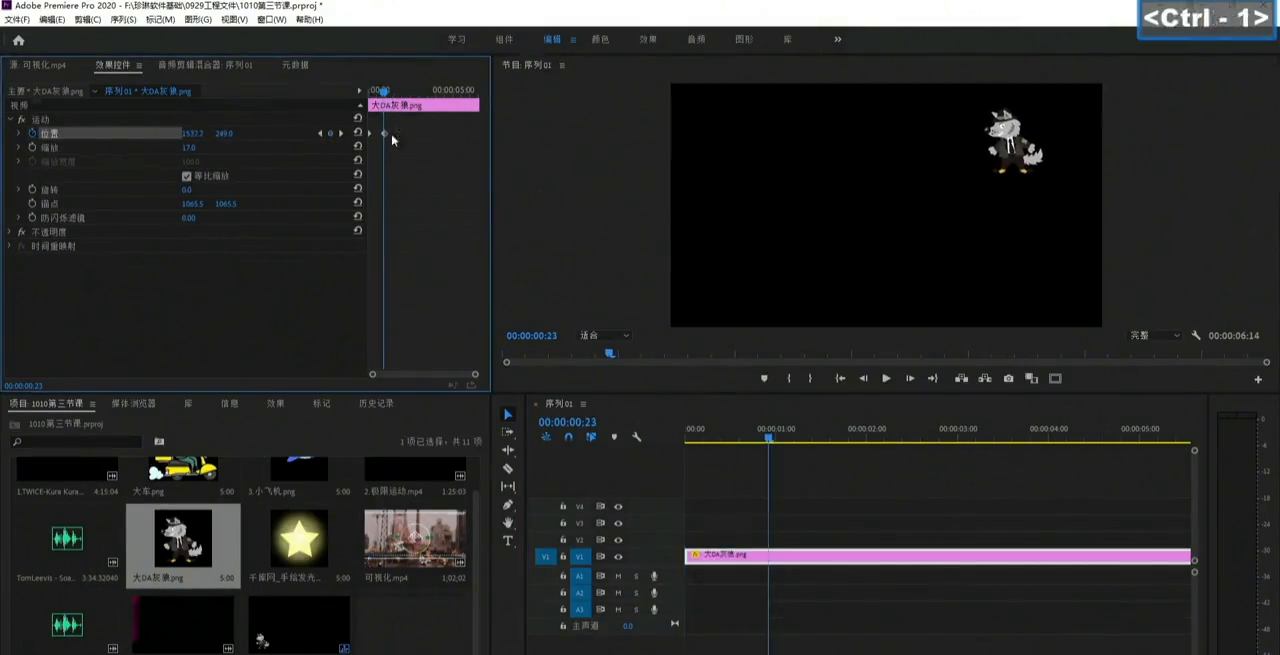The image size is (1280, 655).
Task: Add marker in timeline panel
Action: tap(614, 437)
